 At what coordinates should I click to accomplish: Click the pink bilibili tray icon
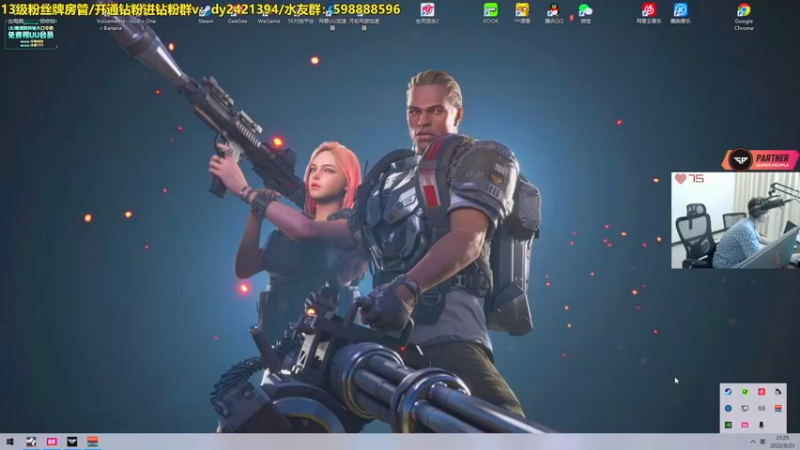point(745,424)
